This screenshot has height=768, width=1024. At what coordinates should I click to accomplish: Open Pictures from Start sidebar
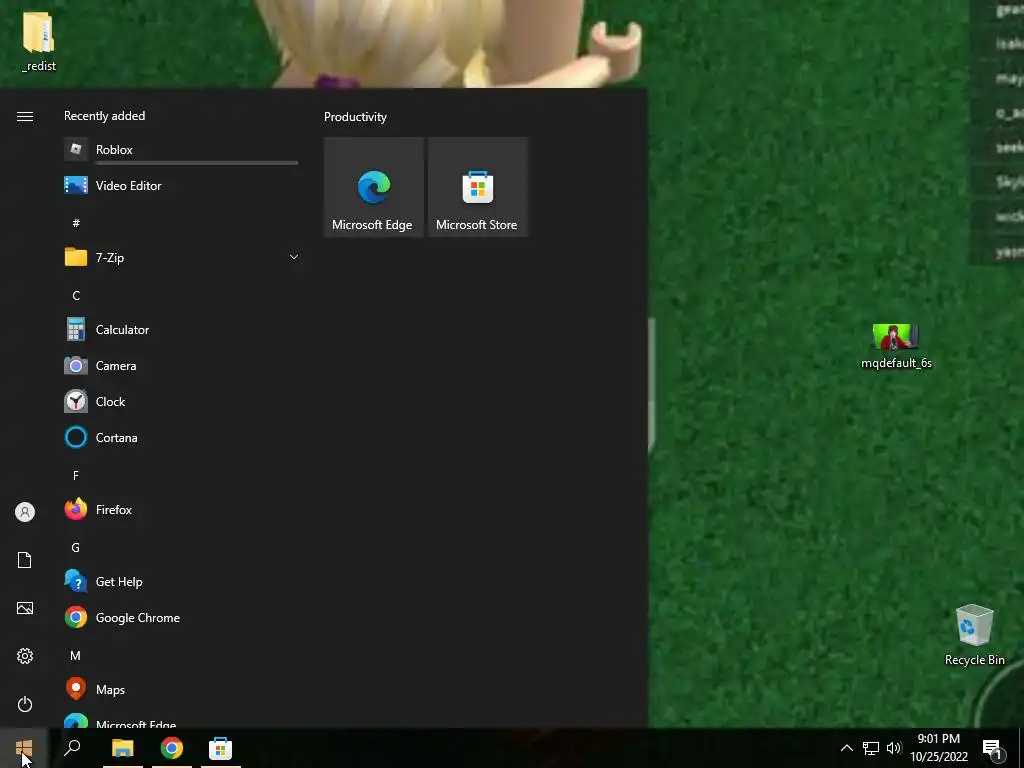(25, 608)
